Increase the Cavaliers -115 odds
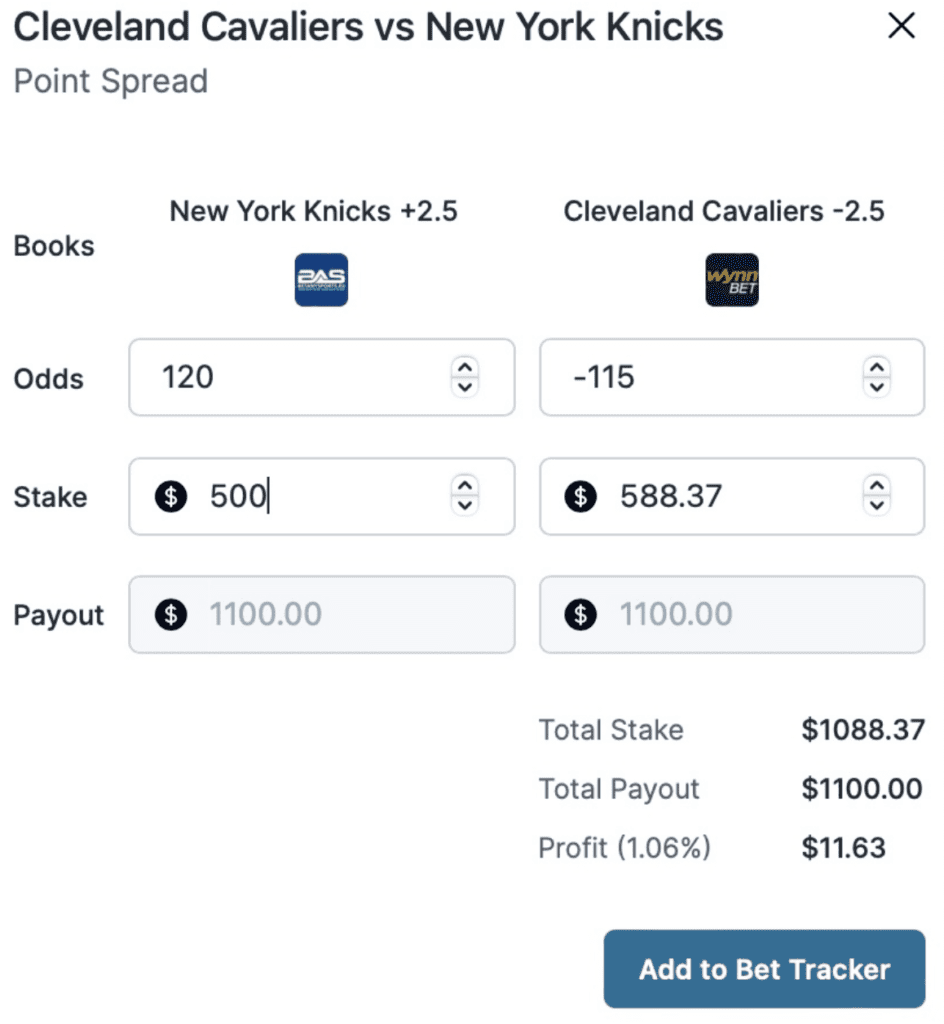 [x=877, y=367]
